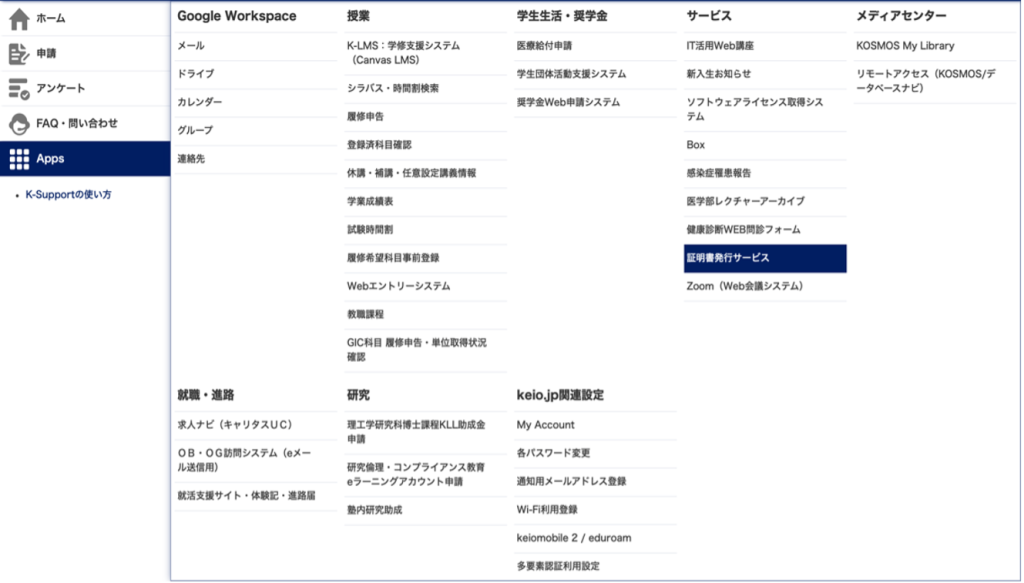Image resolution: width=1024 pixels, height=583 pixels.
Task: Click the application form pencil icon
Action: coord(19,54)
